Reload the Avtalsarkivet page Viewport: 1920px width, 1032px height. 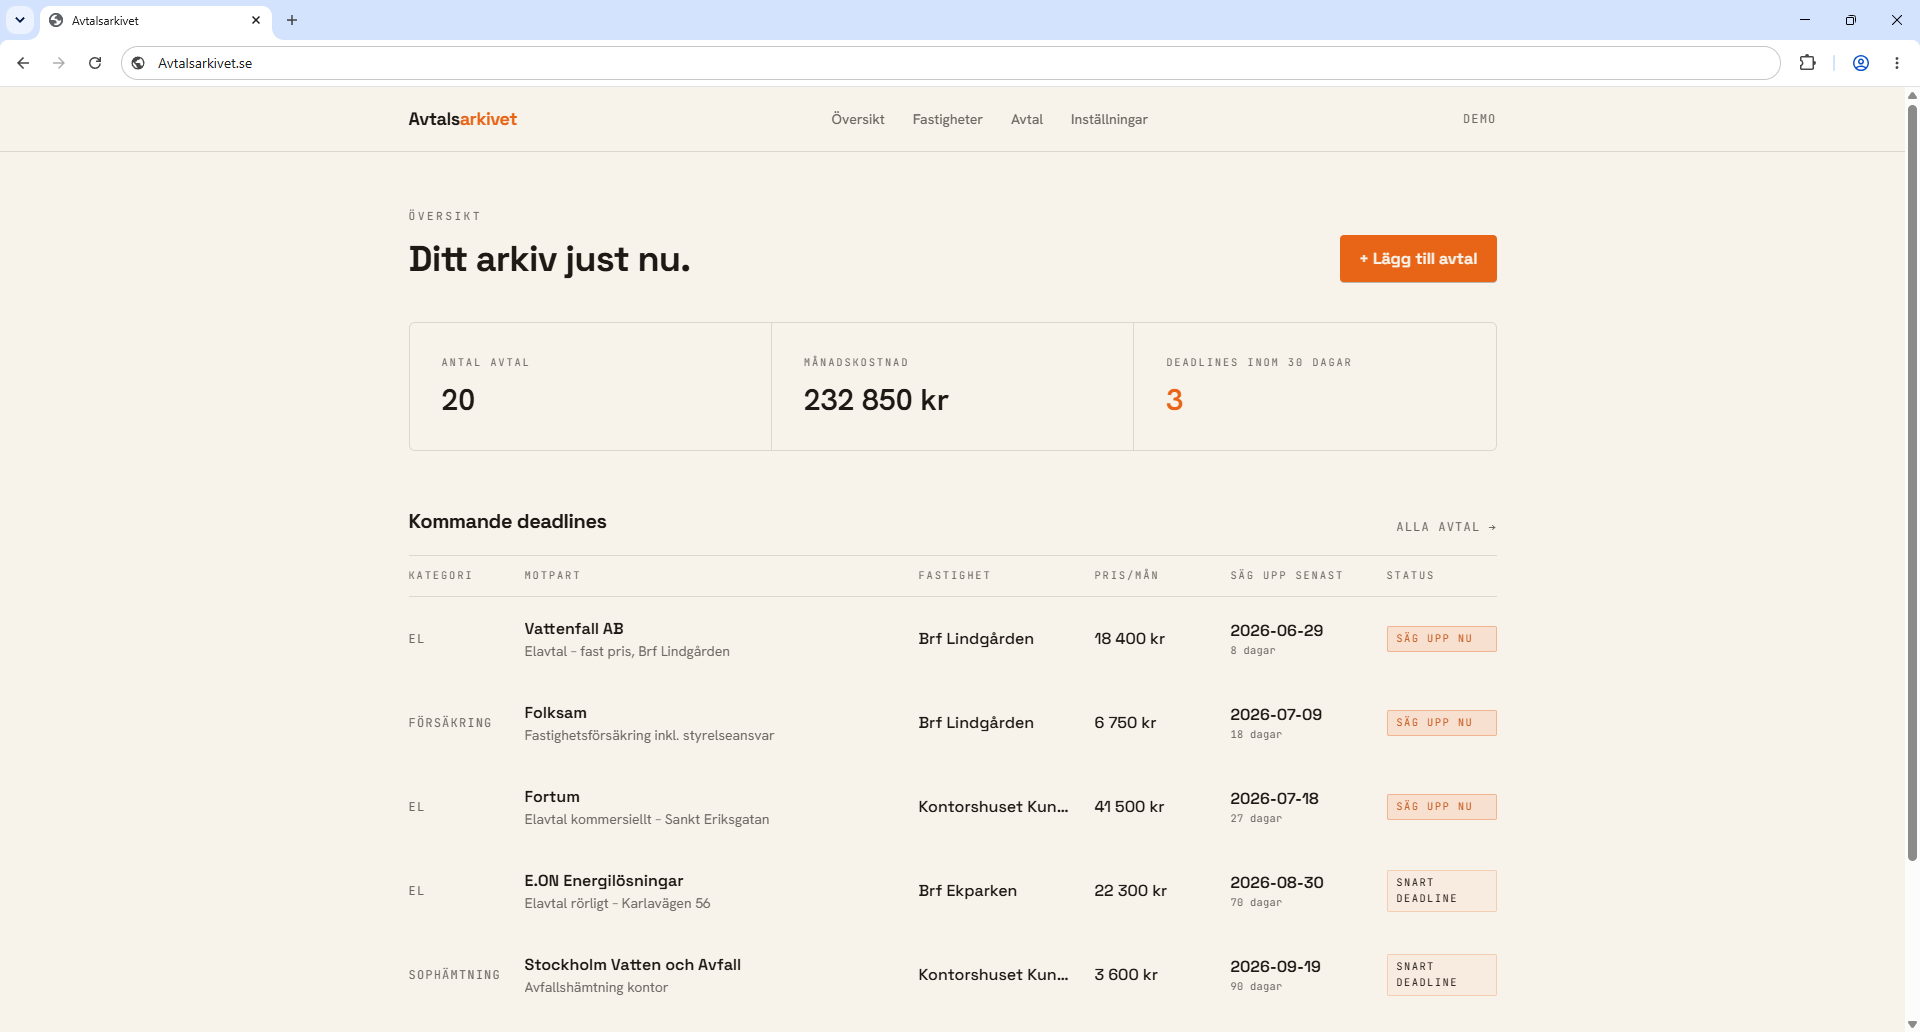[x=95, y=63]
